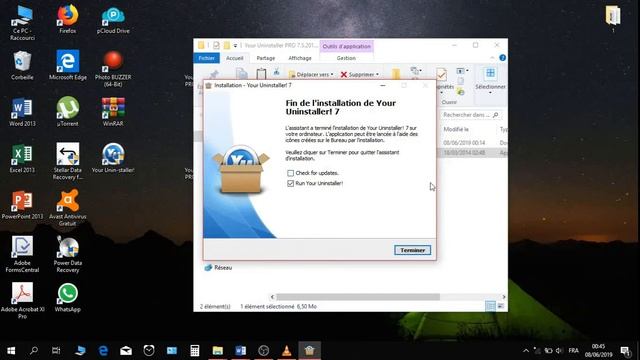640x360 pixels.
Task: Open the Photo BUZZER desktop icon
Action: click(x=113, y=69)
